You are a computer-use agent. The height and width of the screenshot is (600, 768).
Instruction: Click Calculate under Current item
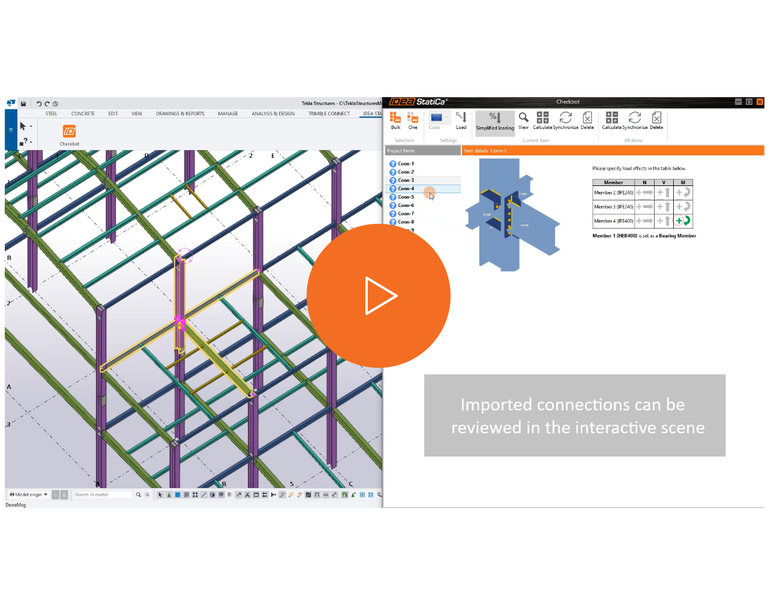click(x=542, y=120)
